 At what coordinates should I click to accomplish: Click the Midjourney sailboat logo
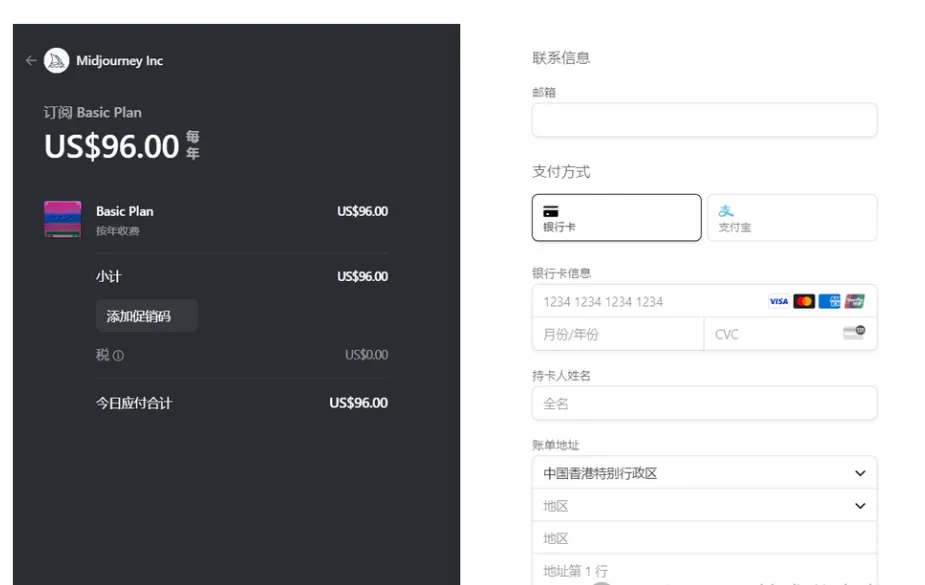tap(57, 60)
